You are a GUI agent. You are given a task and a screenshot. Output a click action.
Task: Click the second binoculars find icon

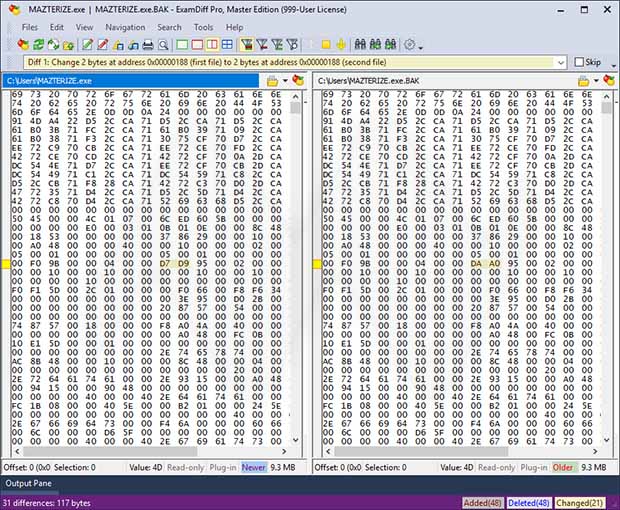[x=375, y=45]
